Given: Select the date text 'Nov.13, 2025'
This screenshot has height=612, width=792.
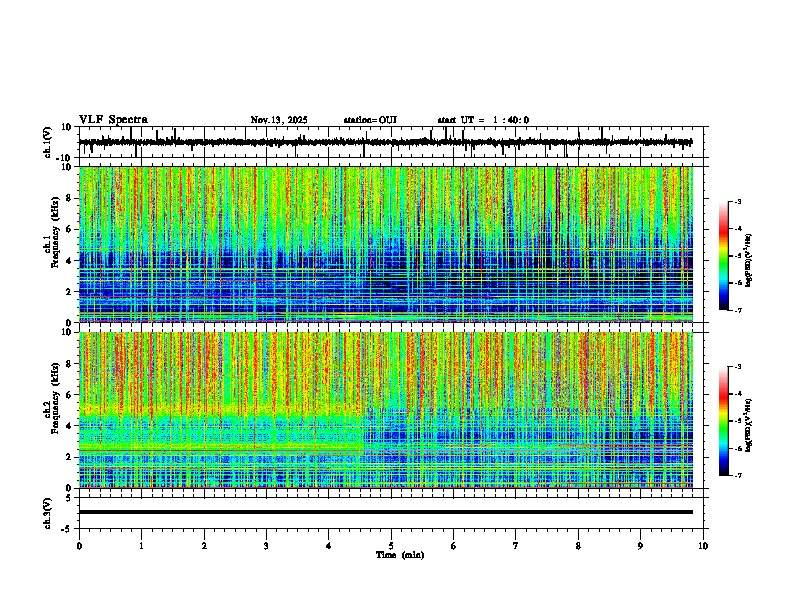Looking at the screenshot, I should tap(279, 120).
